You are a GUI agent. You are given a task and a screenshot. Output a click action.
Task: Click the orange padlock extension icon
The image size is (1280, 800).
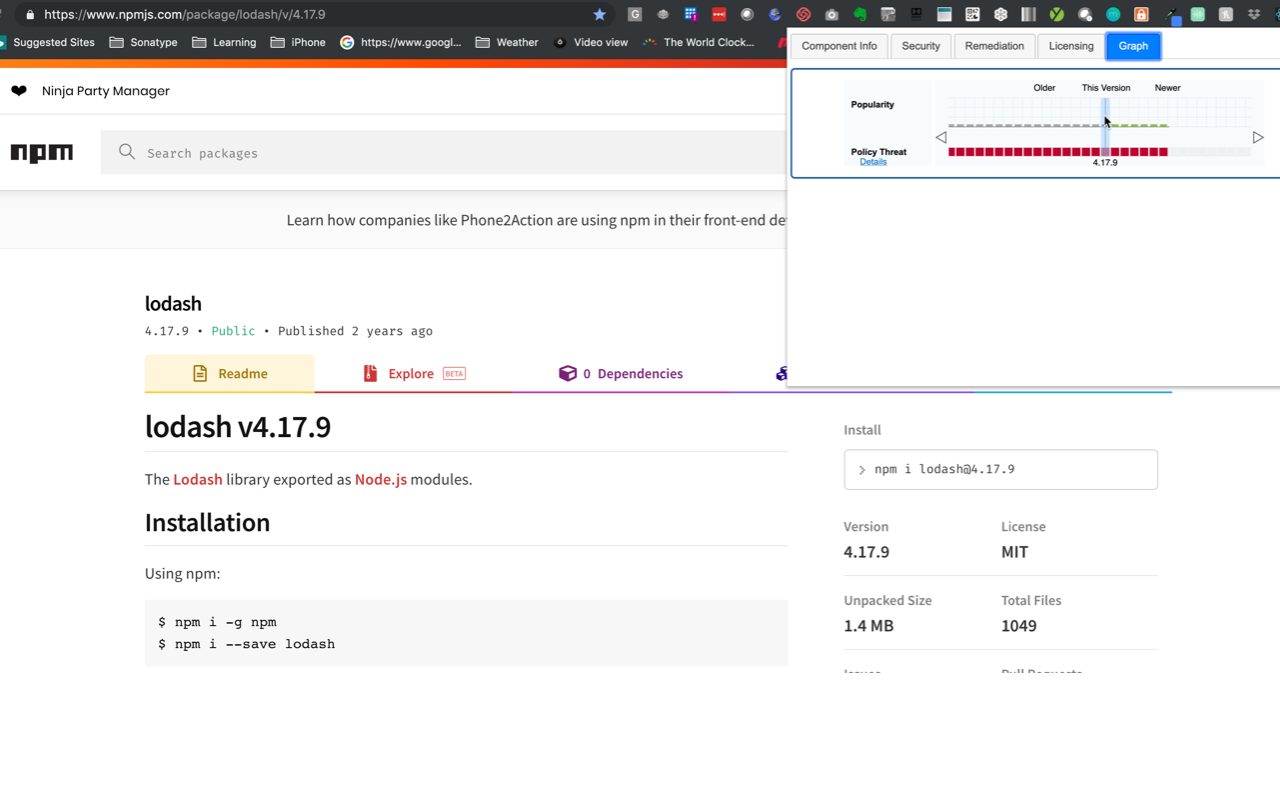[x=1141, y=14]
